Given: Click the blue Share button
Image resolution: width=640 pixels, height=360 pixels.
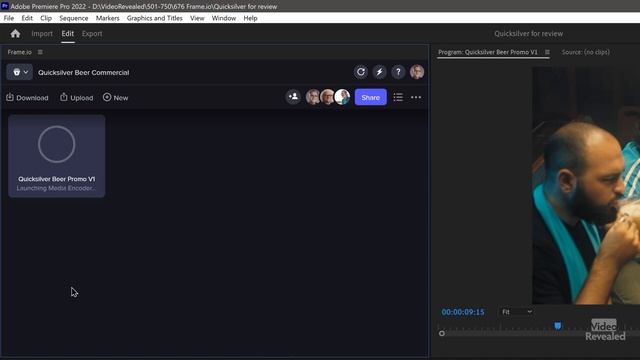Looking at the screenshot, I should point(371,97).
